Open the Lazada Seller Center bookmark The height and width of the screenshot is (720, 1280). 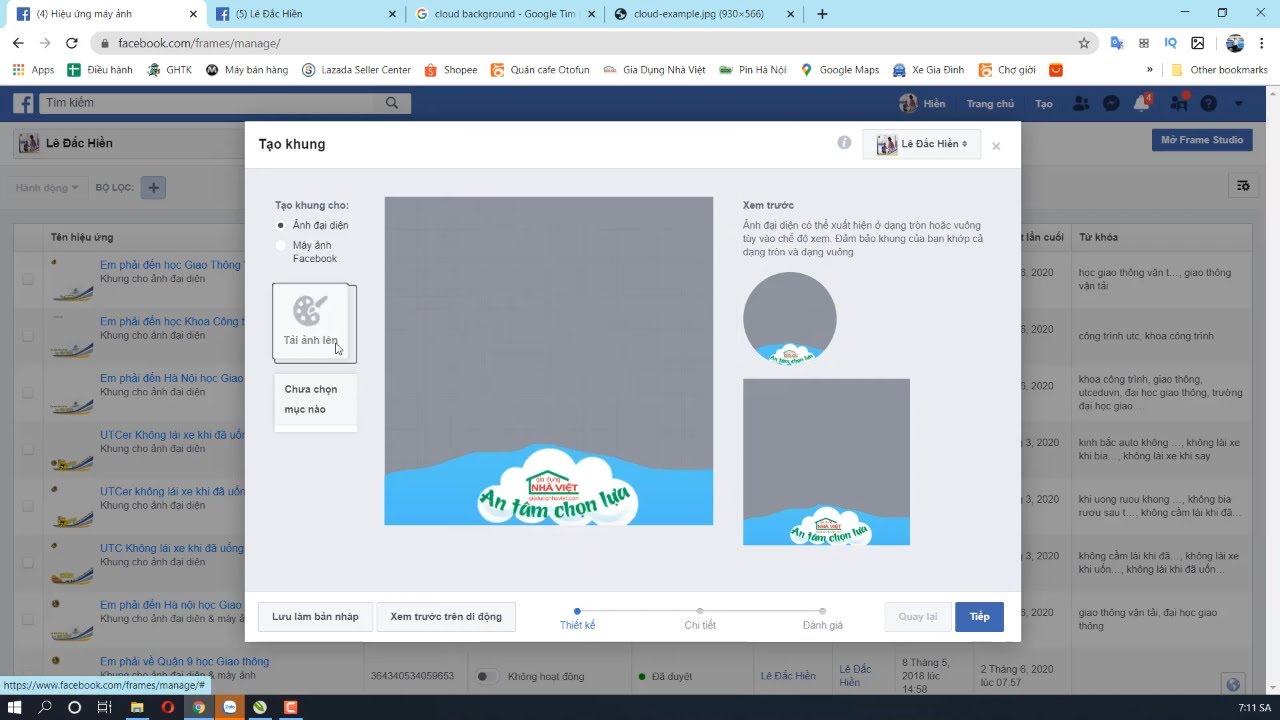357,70
